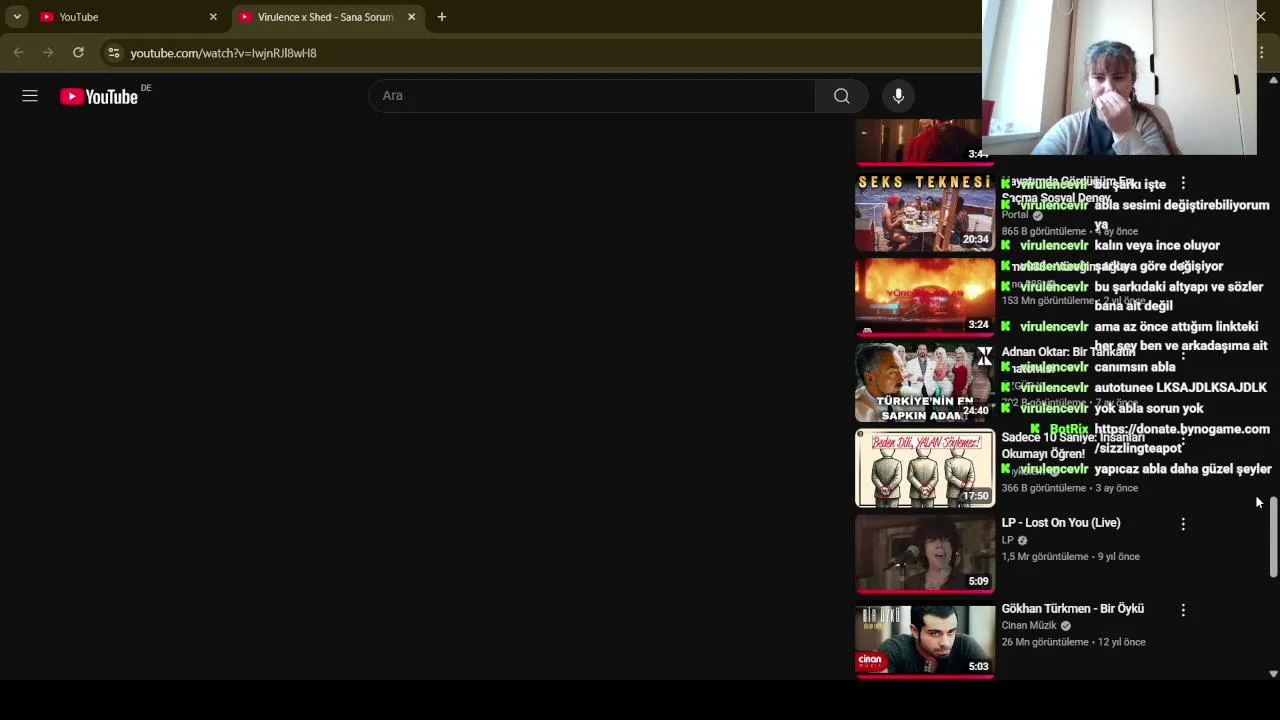Open options menu for Gökhan Türkmen - Bir Öykü
The image size is (1280, 720).
pyautogui.click(x=1183, y=610)
